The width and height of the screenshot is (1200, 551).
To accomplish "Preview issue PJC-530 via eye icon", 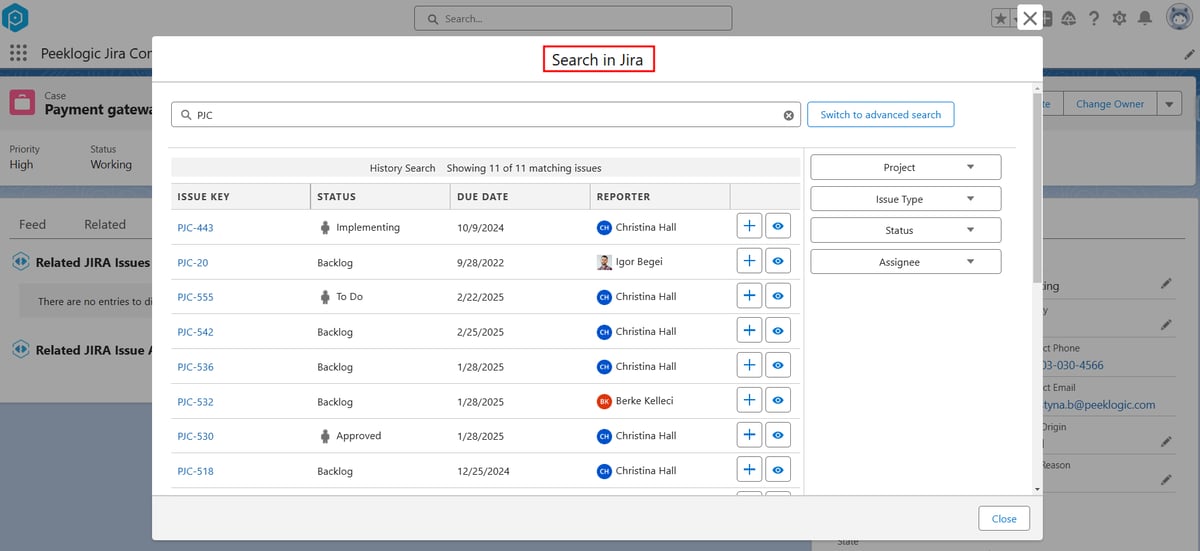I will coord(778,436).
